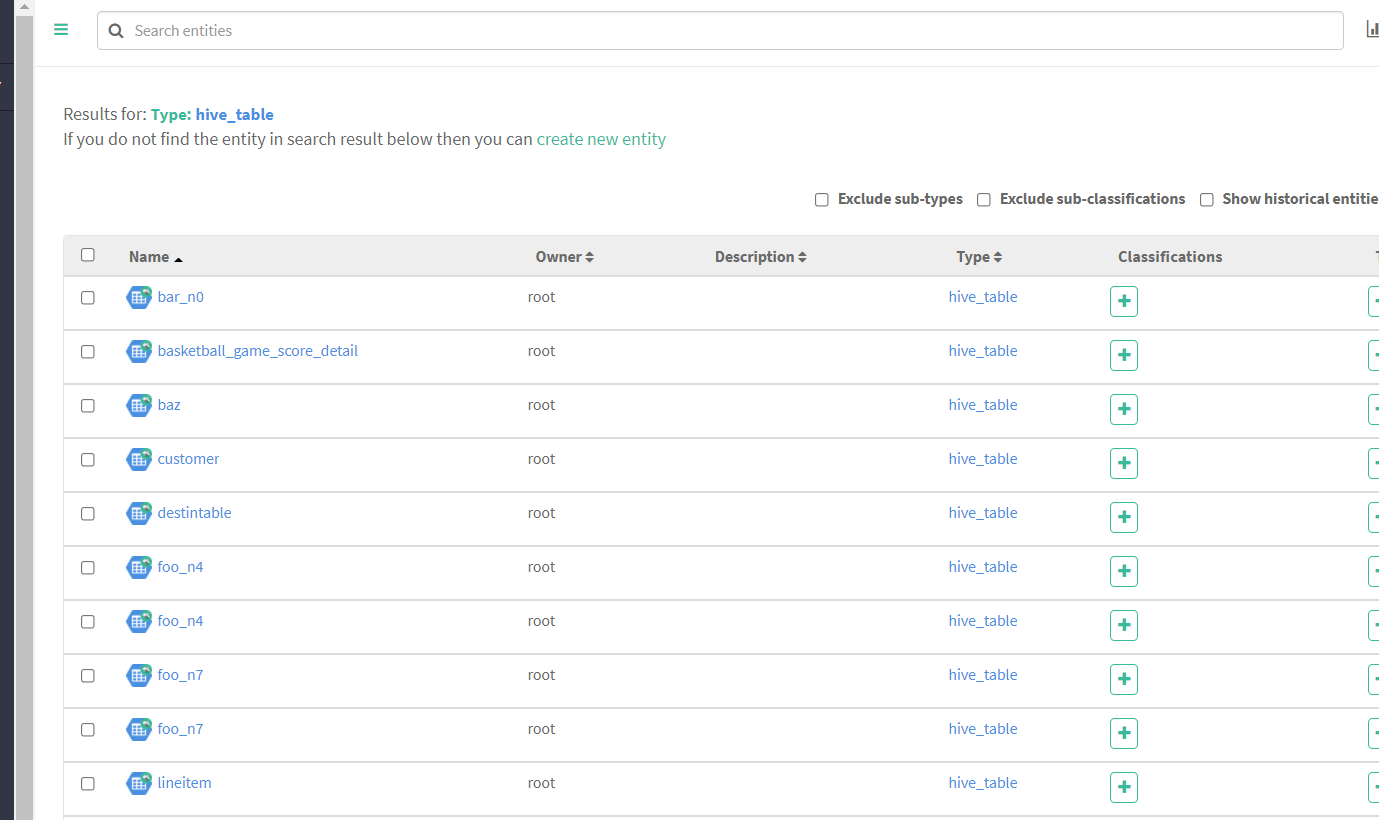This screenshot has height=820, width=1379.
Task: Click the table icon beside basketball_game_score_detail
Action: pos(138,351)
